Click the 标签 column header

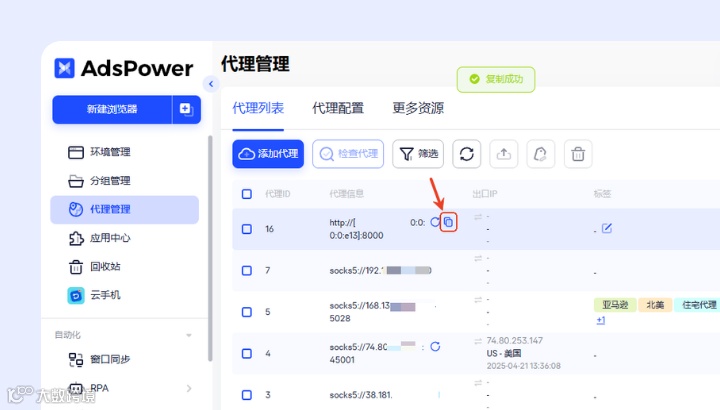pos(602,194)
